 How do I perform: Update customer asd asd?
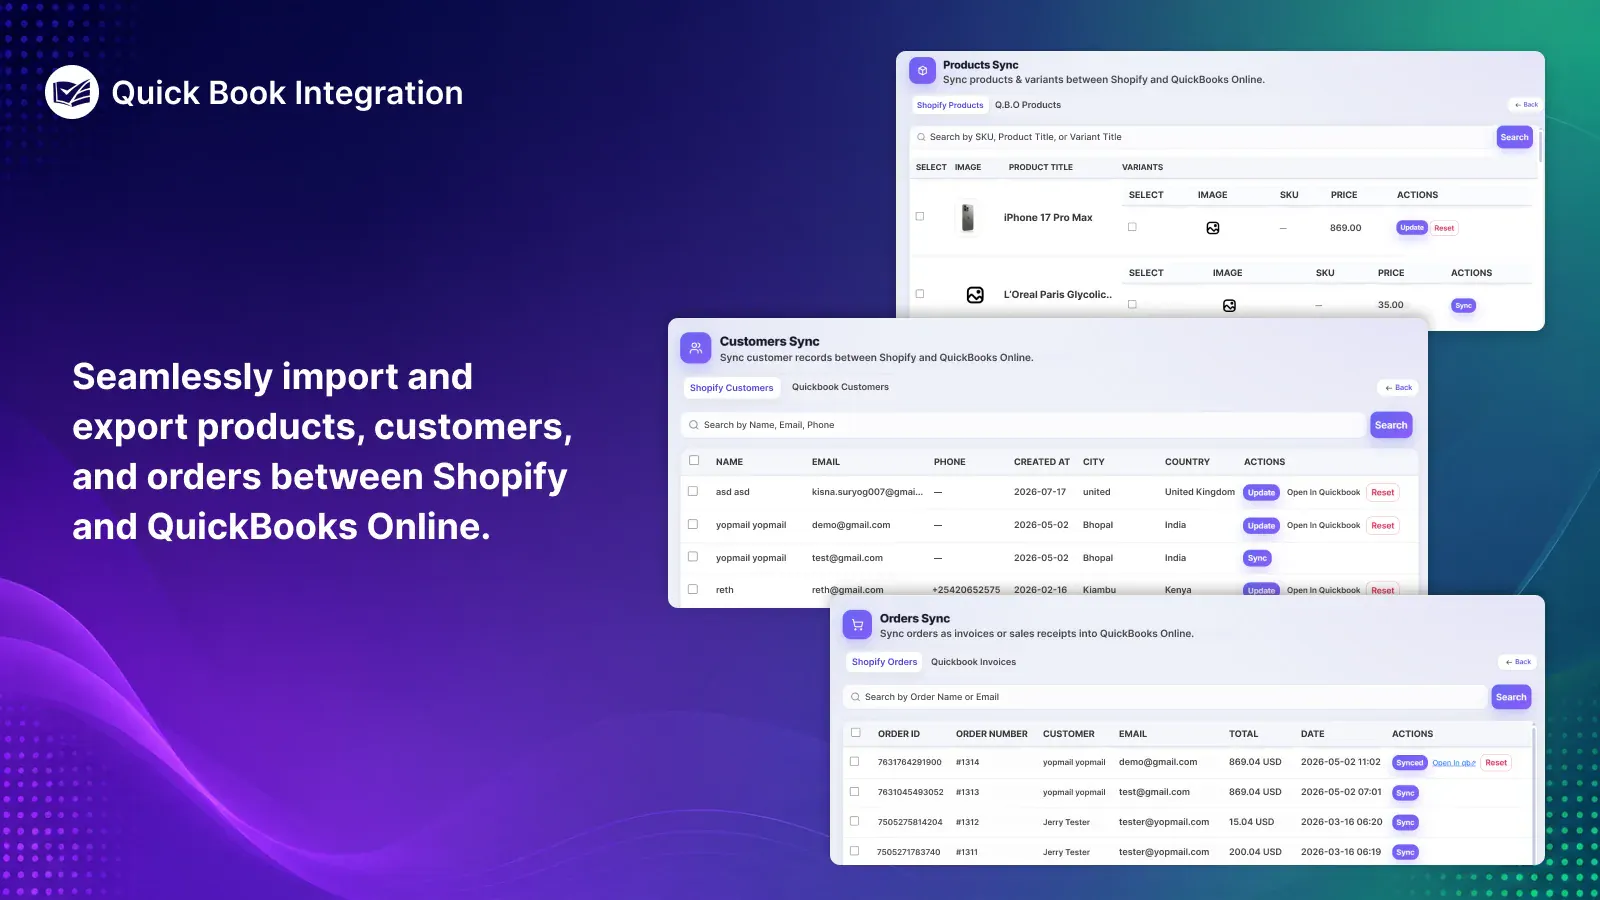click(1261, 493)
